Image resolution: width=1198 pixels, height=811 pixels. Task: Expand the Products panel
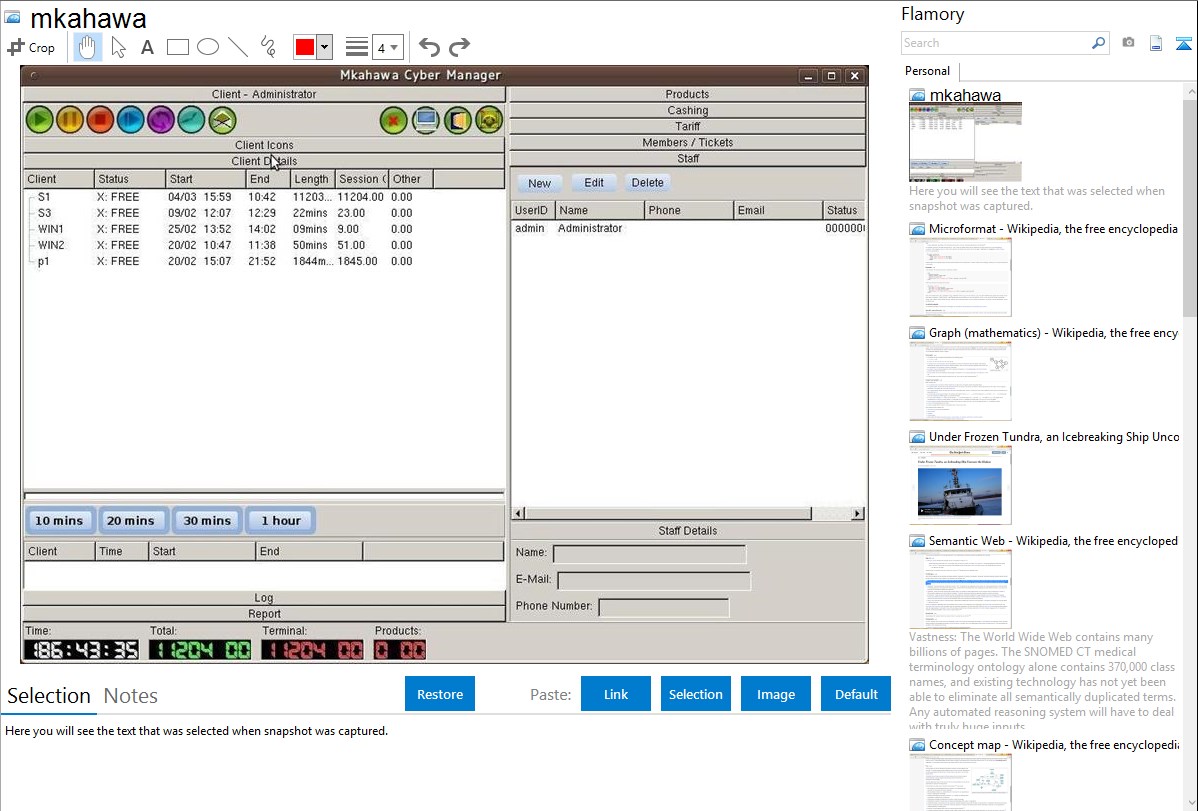pos(687,94)
